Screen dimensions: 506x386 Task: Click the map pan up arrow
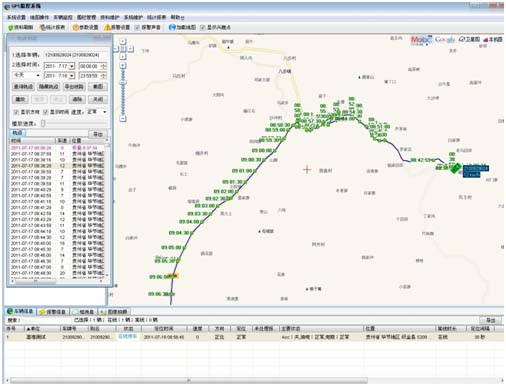coord(123,41)
